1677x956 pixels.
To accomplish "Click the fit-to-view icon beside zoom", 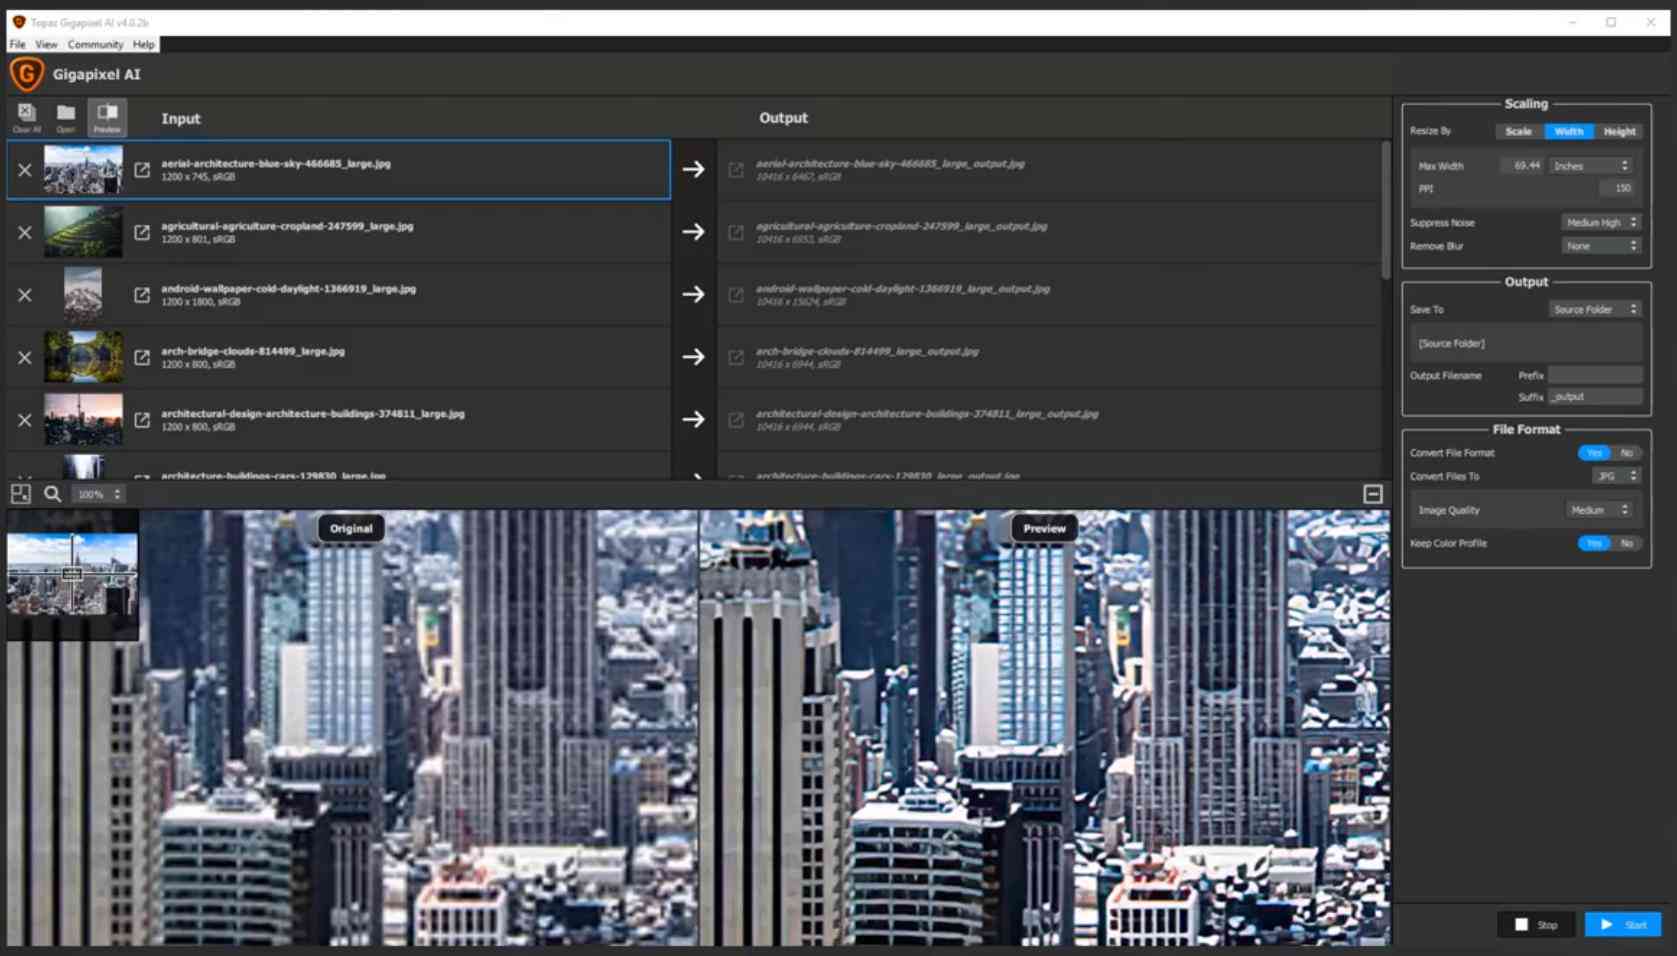I will coord(21,493).
